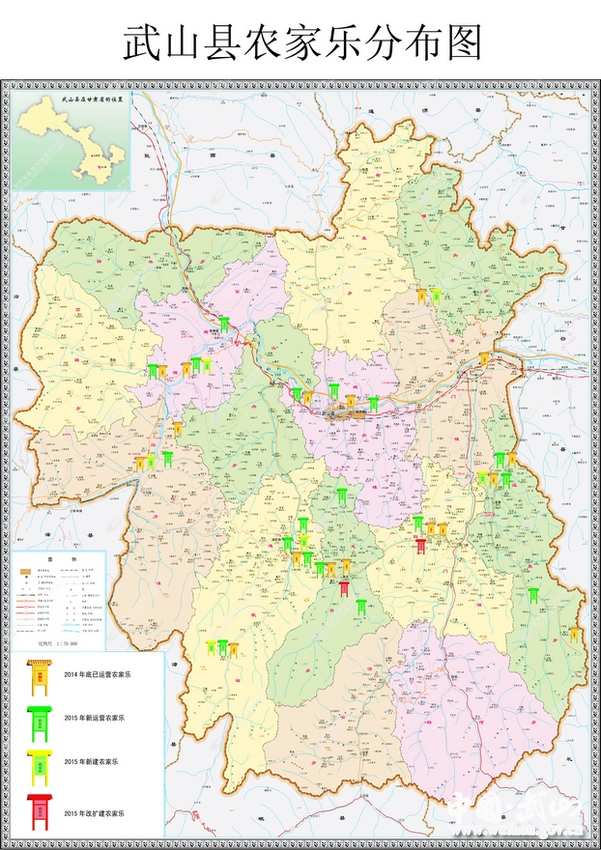The height and width of the screenshot is (850, 601).
Task: Click the green marker in the southwest trio
Action: tap(223, 647)
